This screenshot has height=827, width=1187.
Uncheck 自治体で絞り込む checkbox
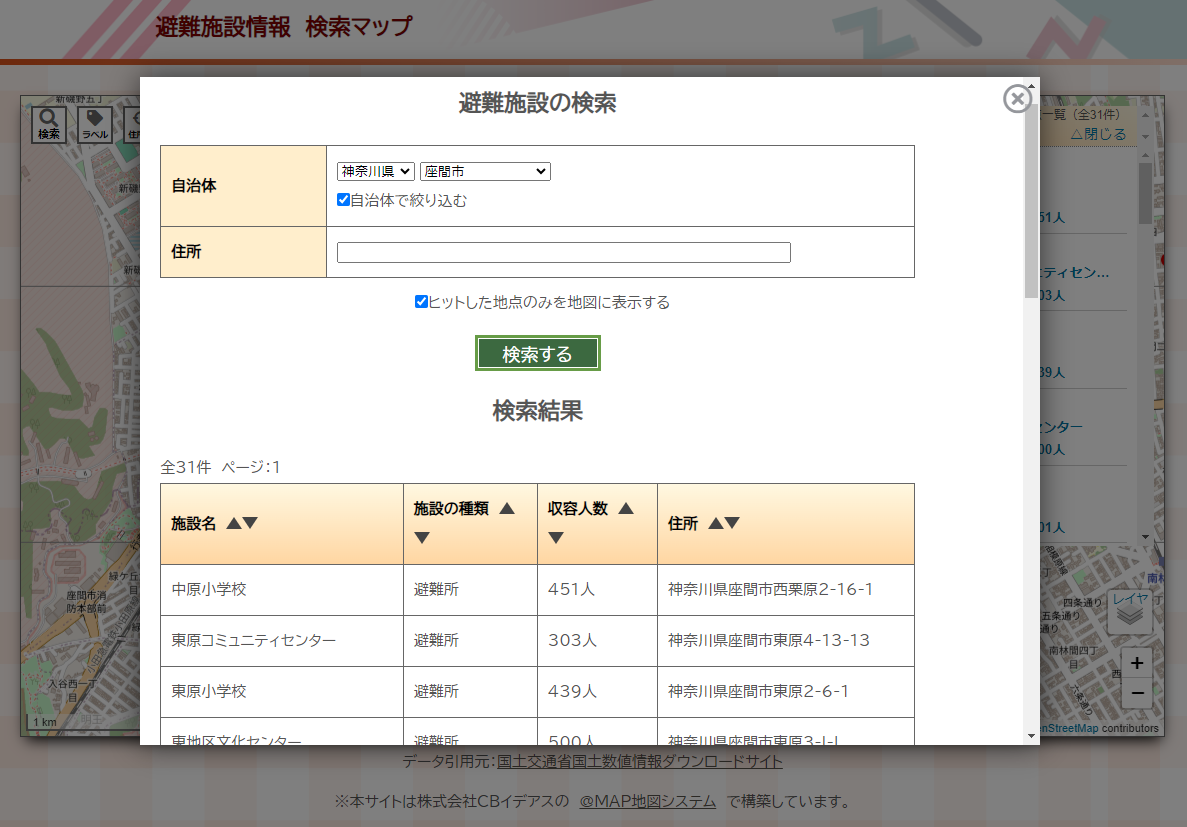[x=343, y=200]
